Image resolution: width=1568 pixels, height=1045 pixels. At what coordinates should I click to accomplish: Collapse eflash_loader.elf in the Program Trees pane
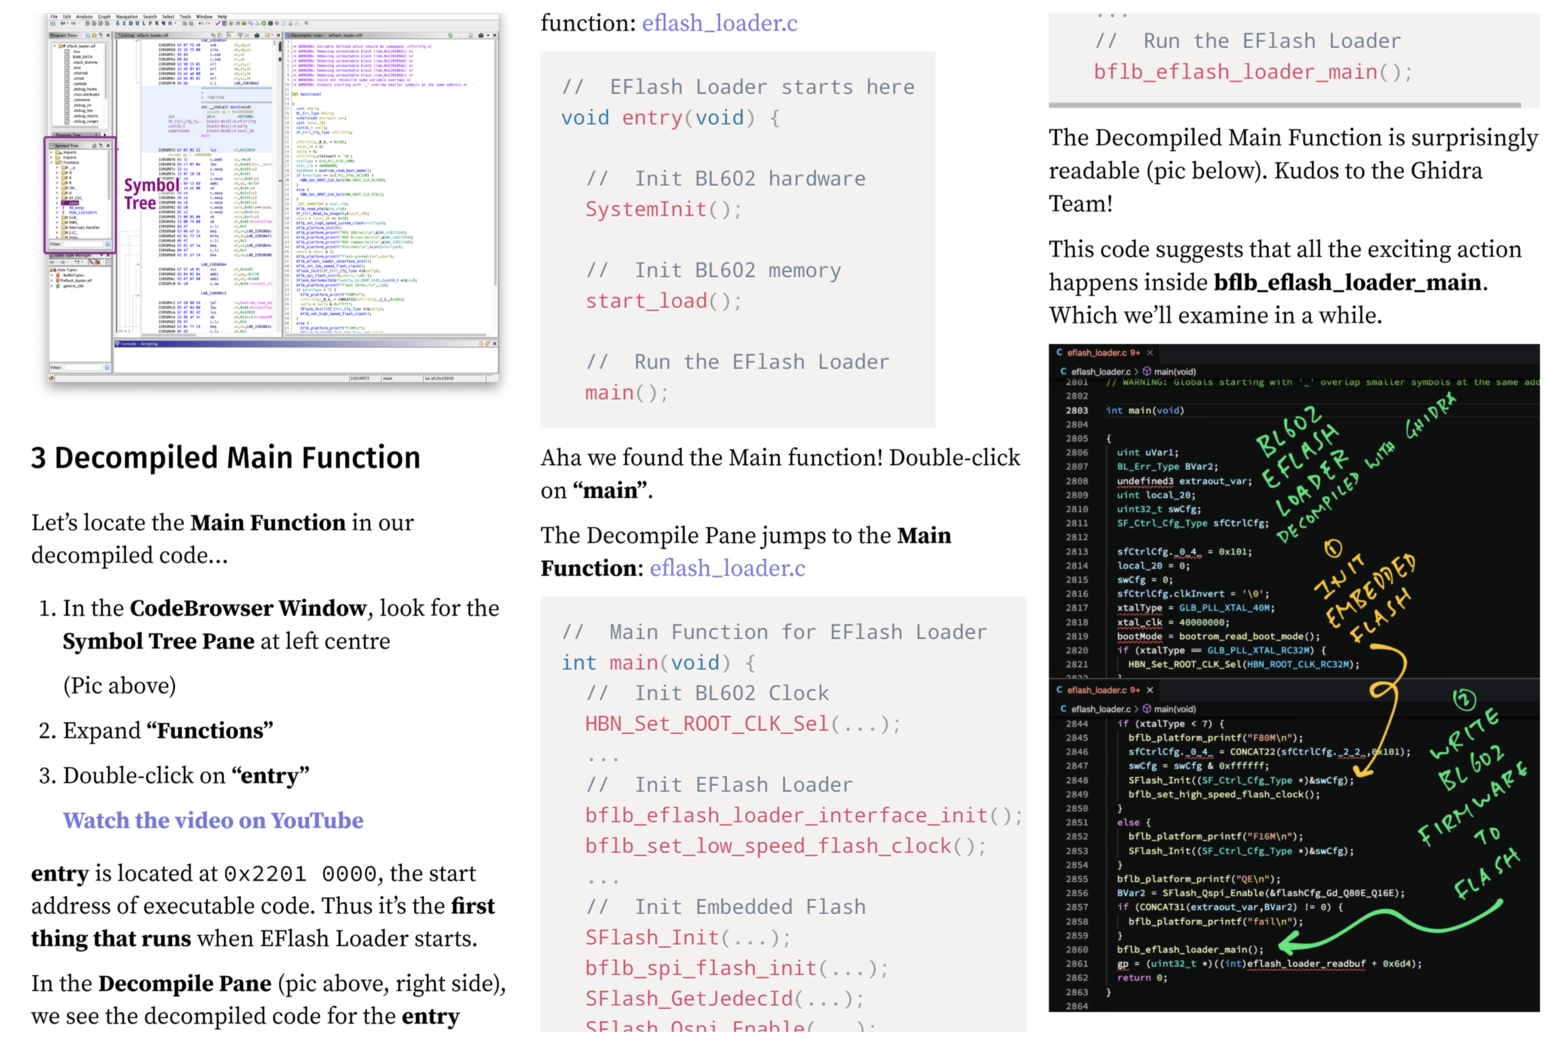pos(56,46)
